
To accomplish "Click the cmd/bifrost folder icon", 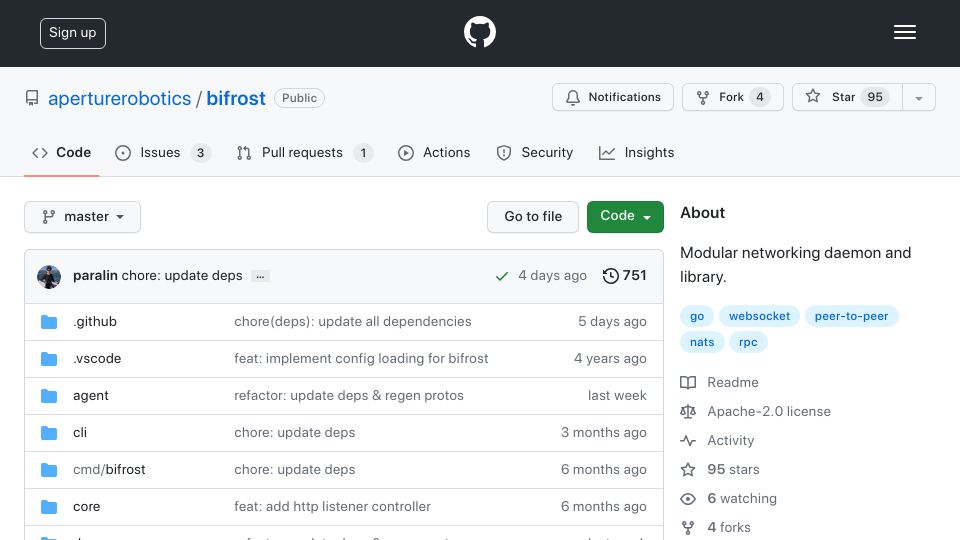I will click(49, 470).
